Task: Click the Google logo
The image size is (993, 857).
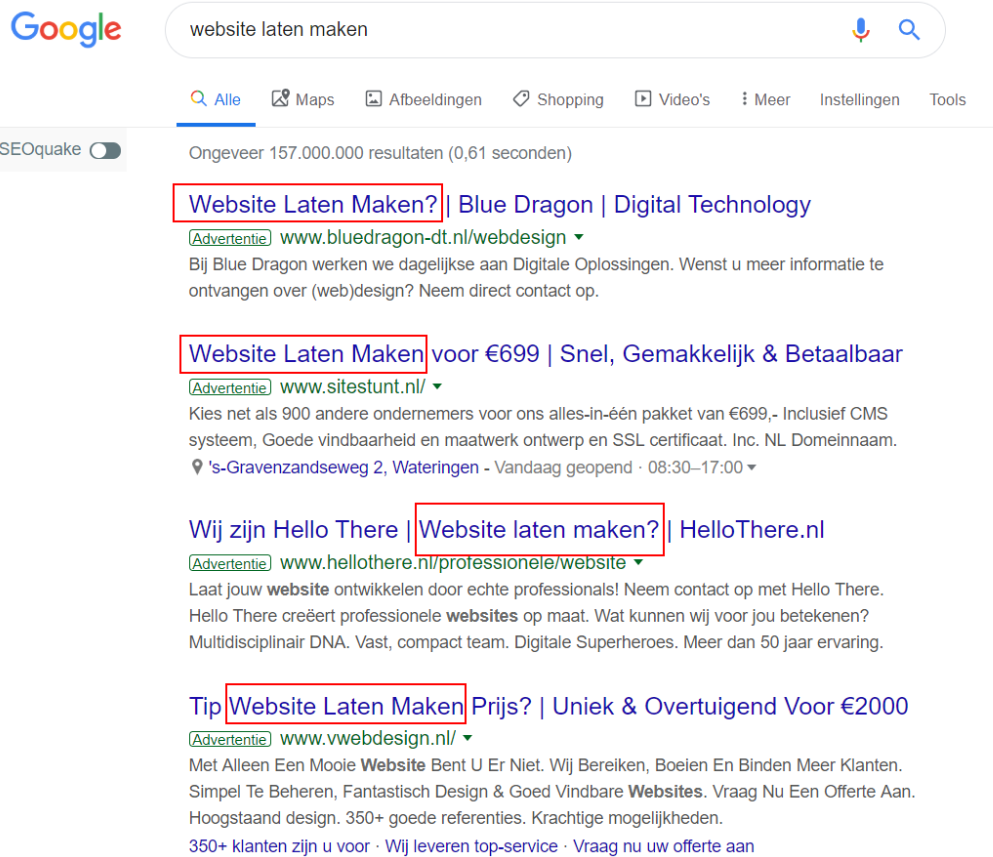Action: (66, 30)
